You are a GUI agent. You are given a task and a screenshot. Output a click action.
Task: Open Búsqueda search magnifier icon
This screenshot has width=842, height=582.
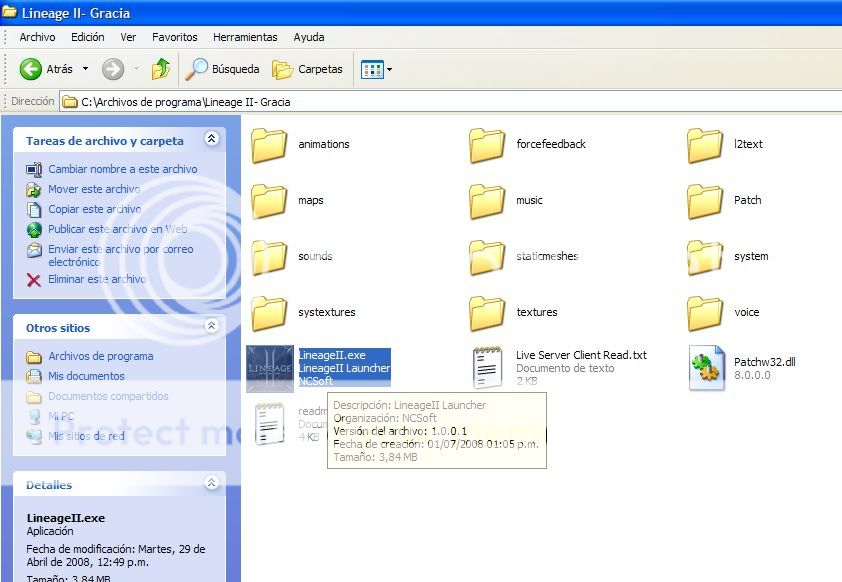(x=196, y=69)
